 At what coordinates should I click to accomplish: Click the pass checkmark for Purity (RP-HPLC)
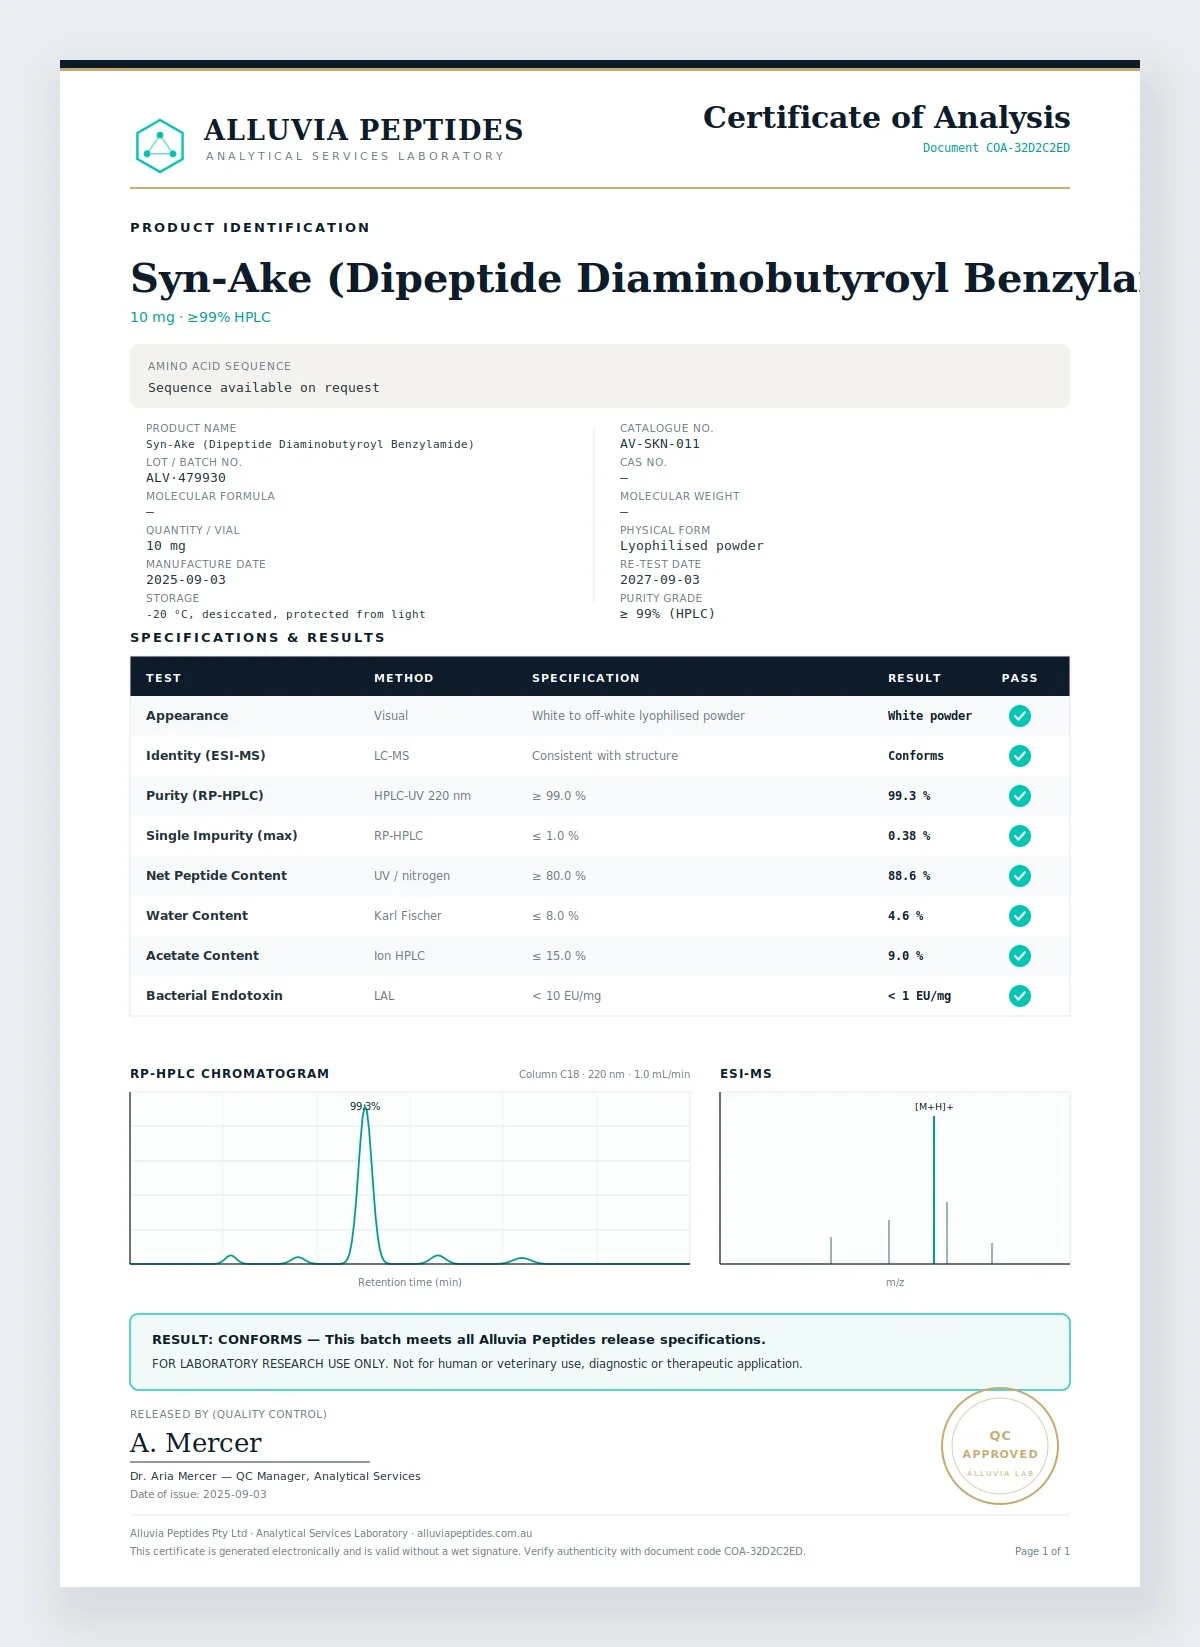[1020, 796]
